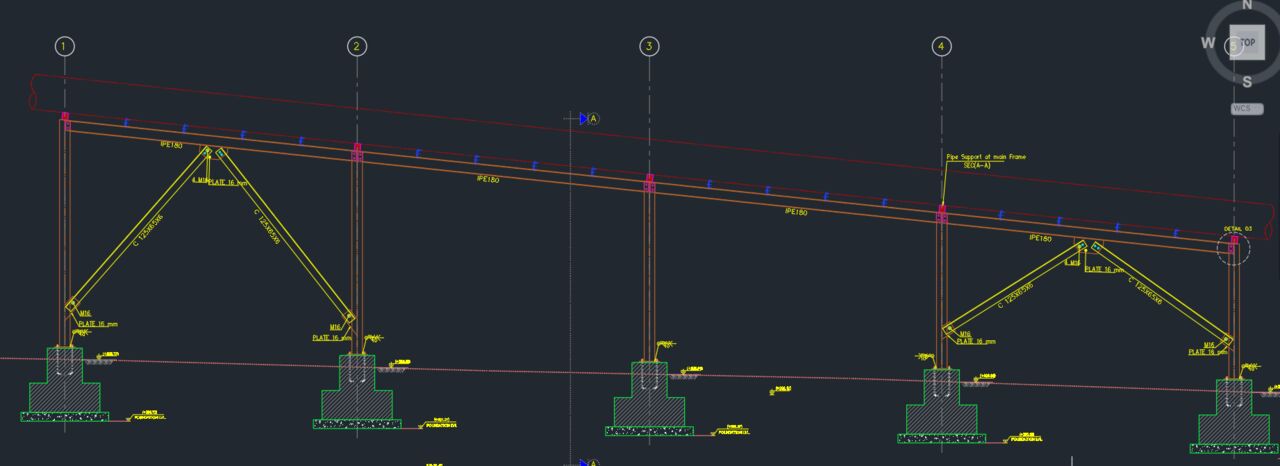Viewport: 1280px width, 466px height.
Task: Select the dashed DETAIL 03 callout circle
Action: (x=1233, y=248)
